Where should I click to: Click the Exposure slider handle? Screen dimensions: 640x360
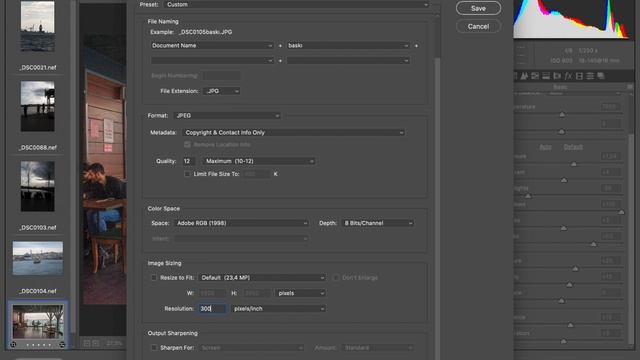point(574,164)
